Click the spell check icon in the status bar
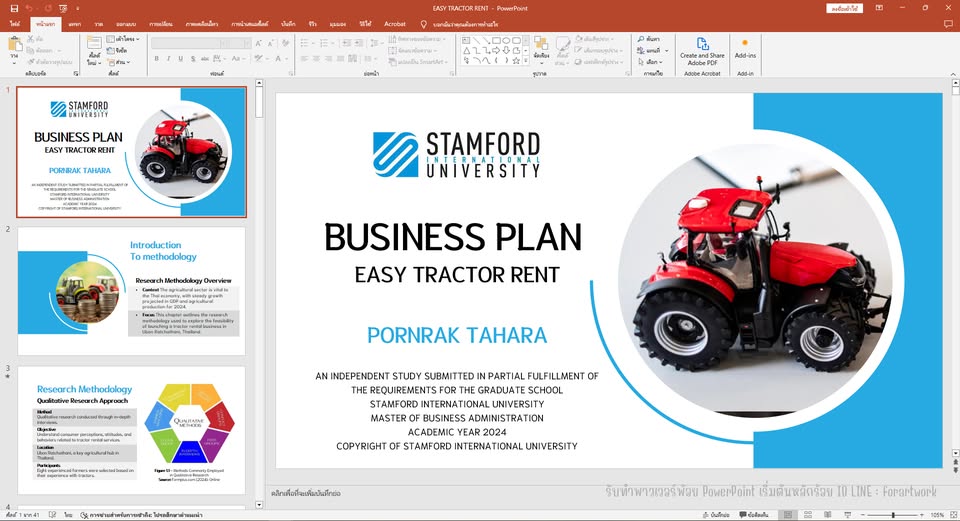The width and height of the screenshot is (960, 521). (x=53, y=515)
